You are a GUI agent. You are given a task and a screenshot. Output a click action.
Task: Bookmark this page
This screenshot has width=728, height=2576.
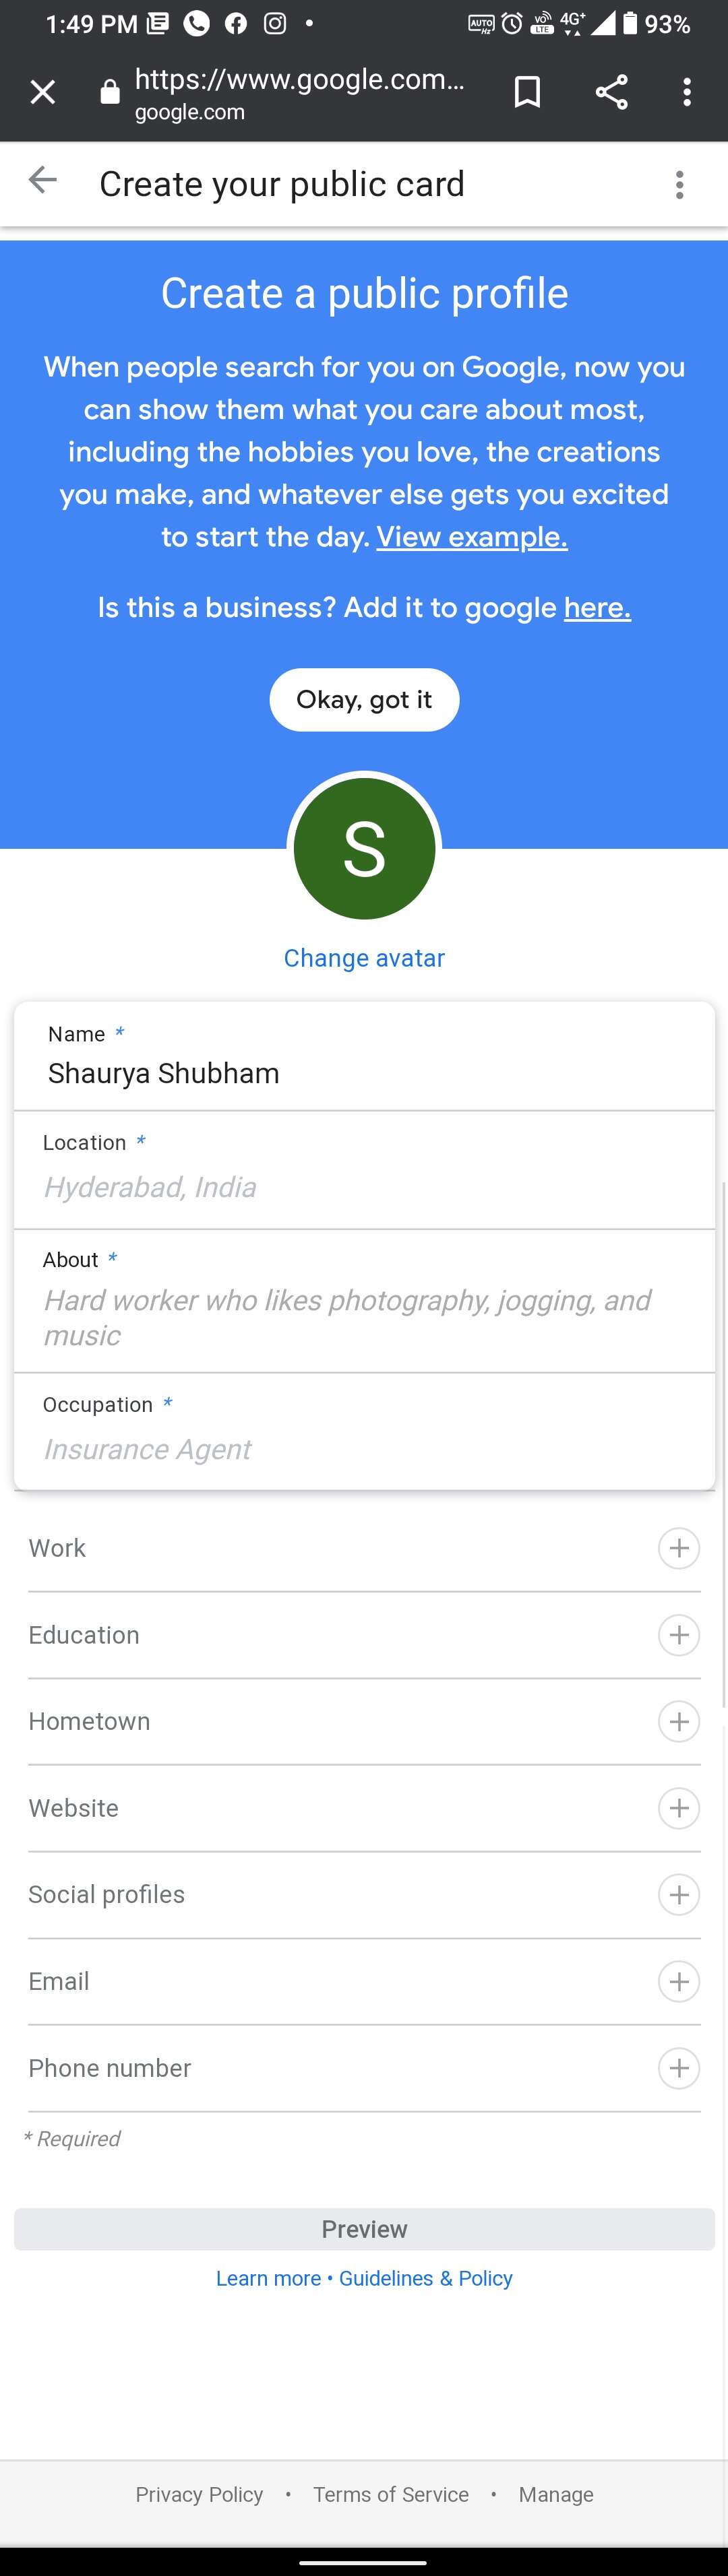pos(527,93)
